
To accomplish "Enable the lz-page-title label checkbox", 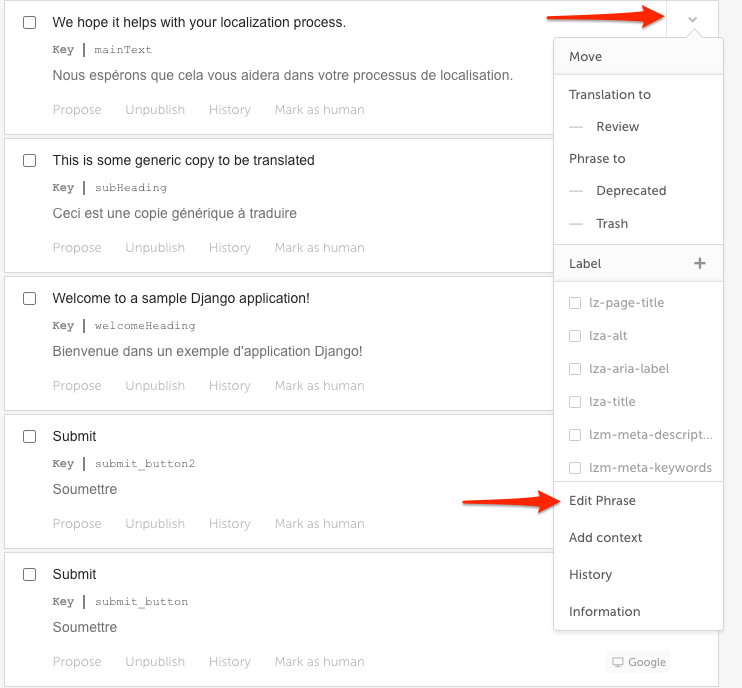I will click(574, 303).
